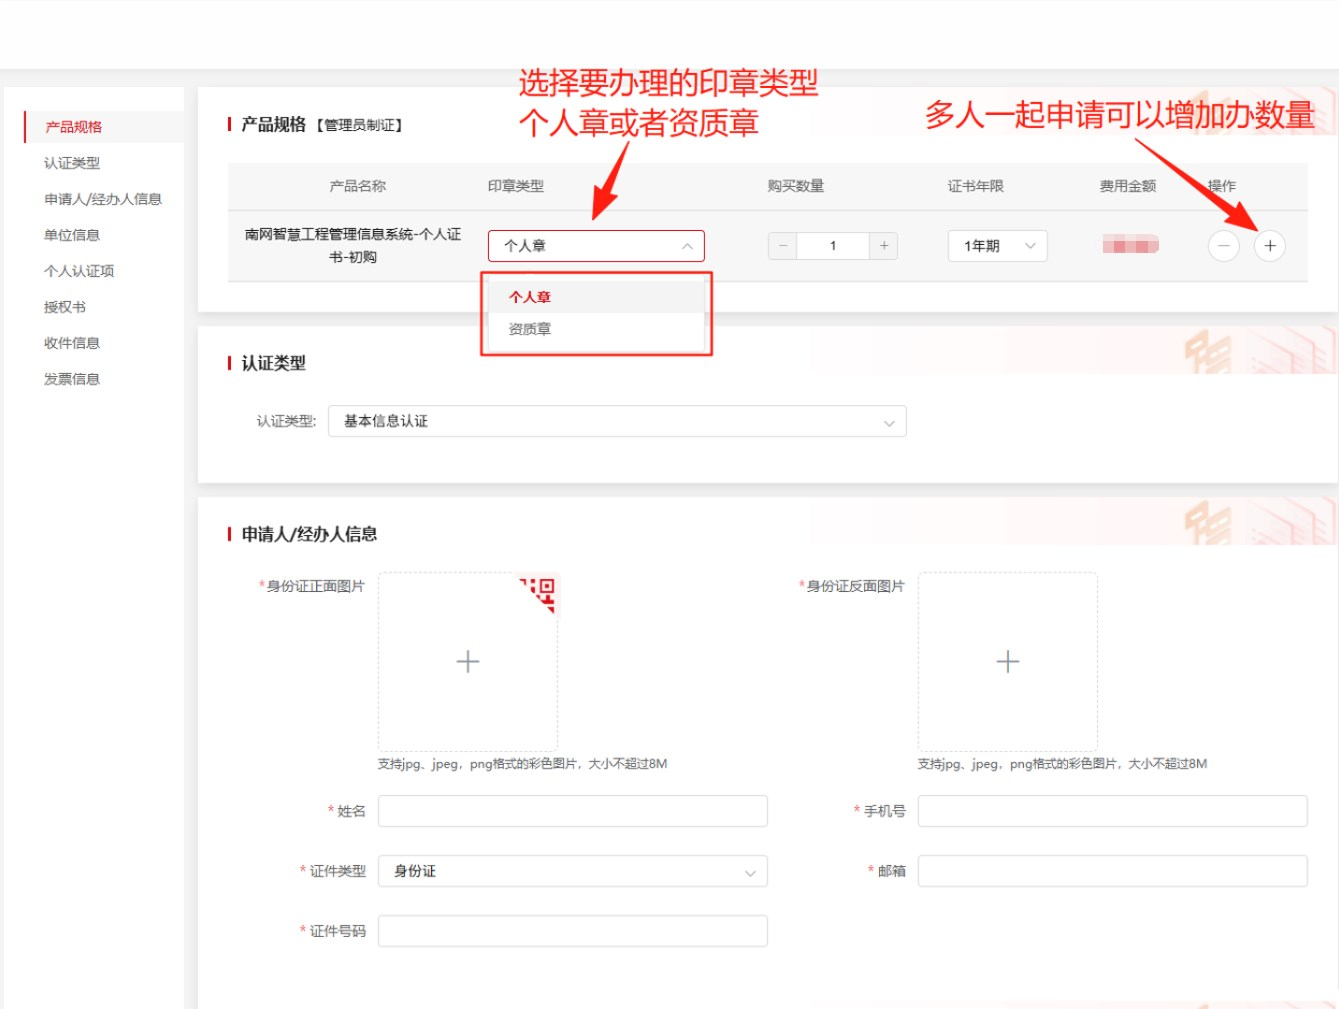The image size is (1339, 1009).
Task: Open 授权书 section from sidebar
Action: pyautogui.click(x=64, y=307)
